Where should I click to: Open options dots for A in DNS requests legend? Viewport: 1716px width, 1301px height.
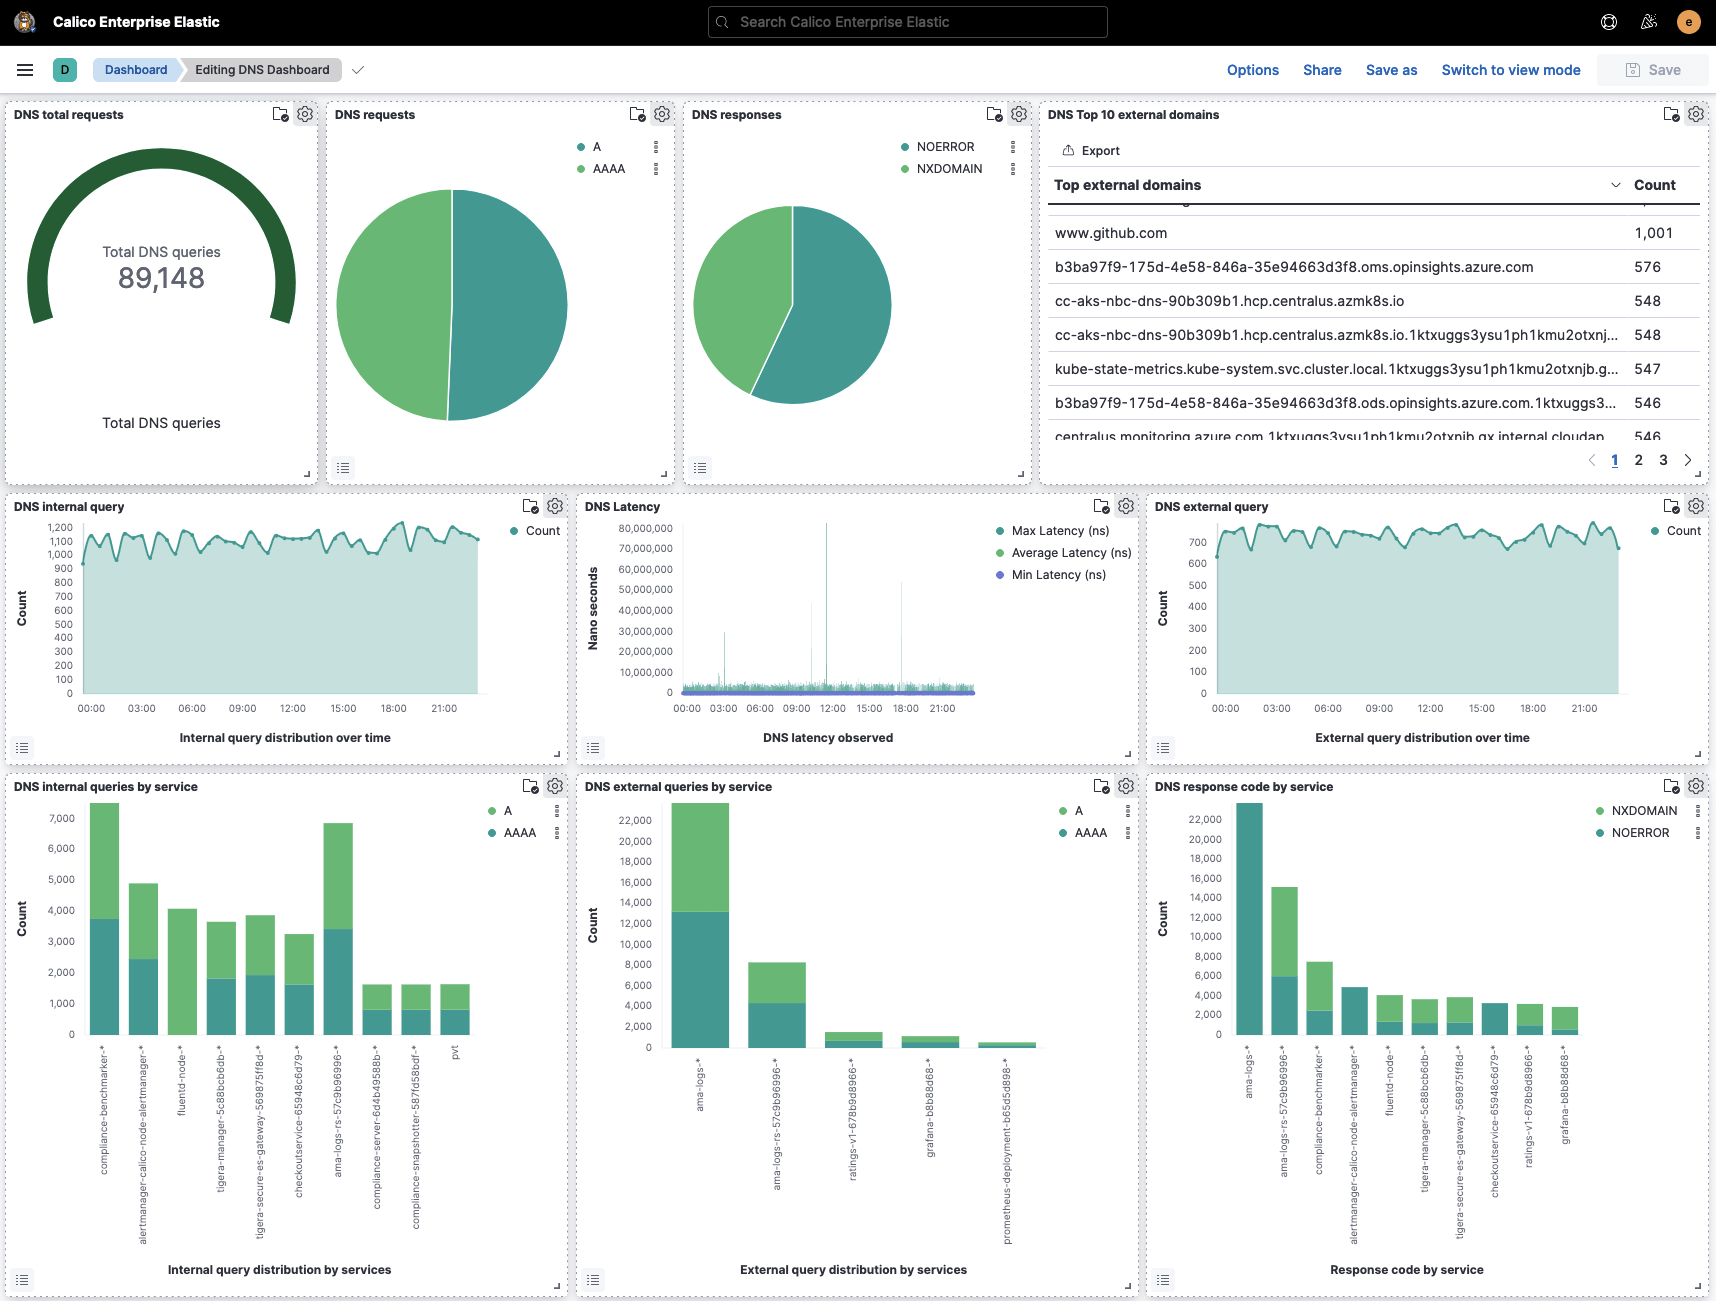(656, 147)
